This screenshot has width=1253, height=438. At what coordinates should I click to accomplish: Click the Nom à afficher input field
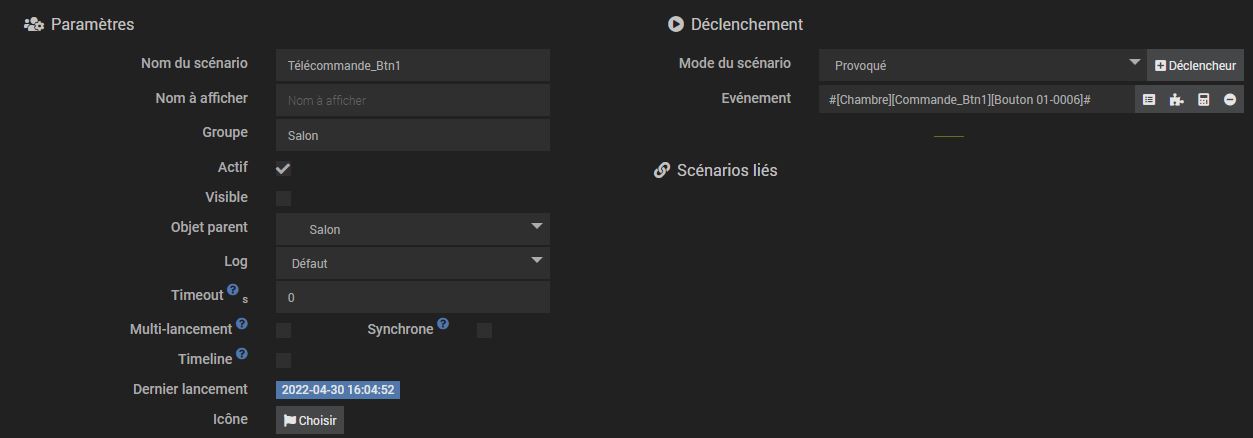[x=413, y=100]
